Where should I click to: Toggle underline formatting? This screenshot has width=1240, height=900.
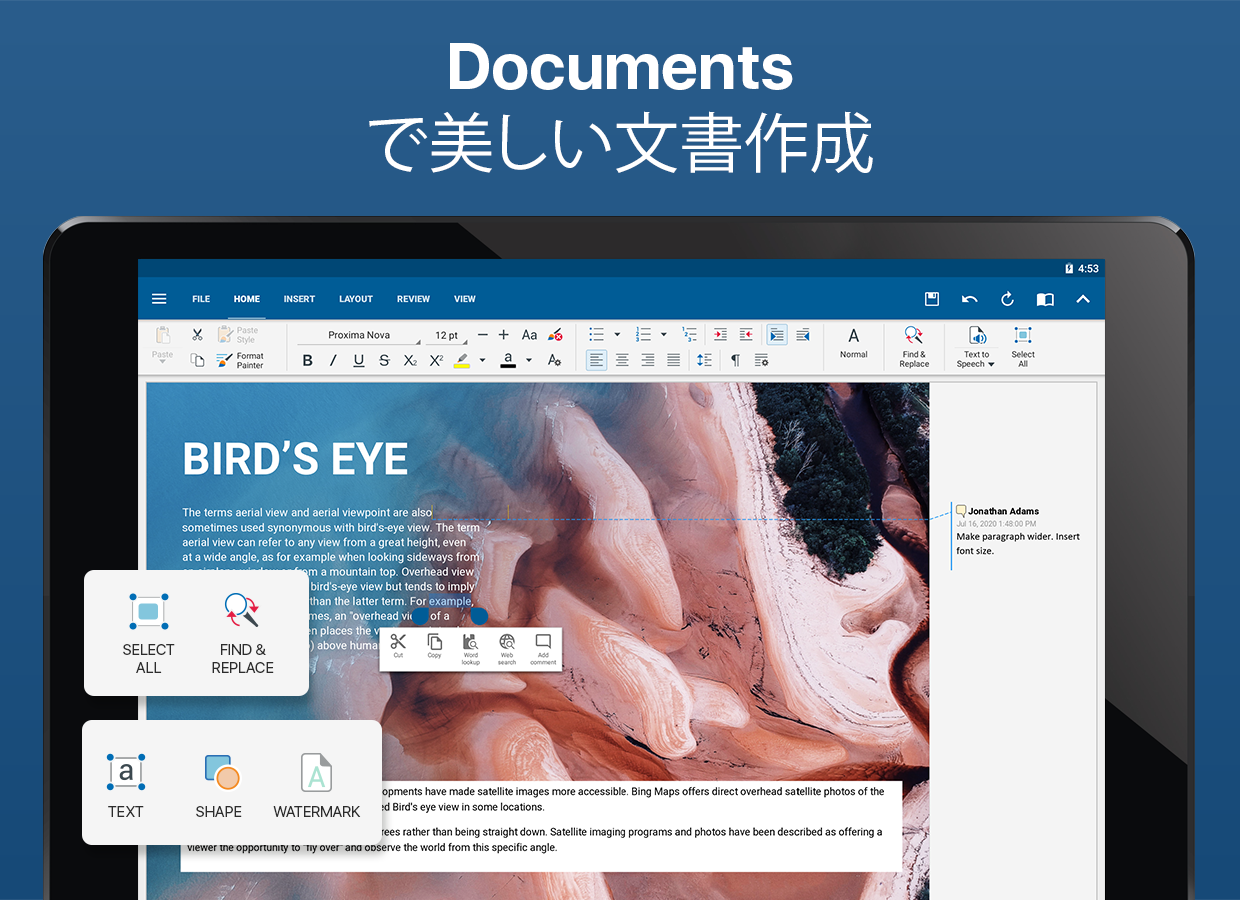pyautogui.click(x=359, y=360)
